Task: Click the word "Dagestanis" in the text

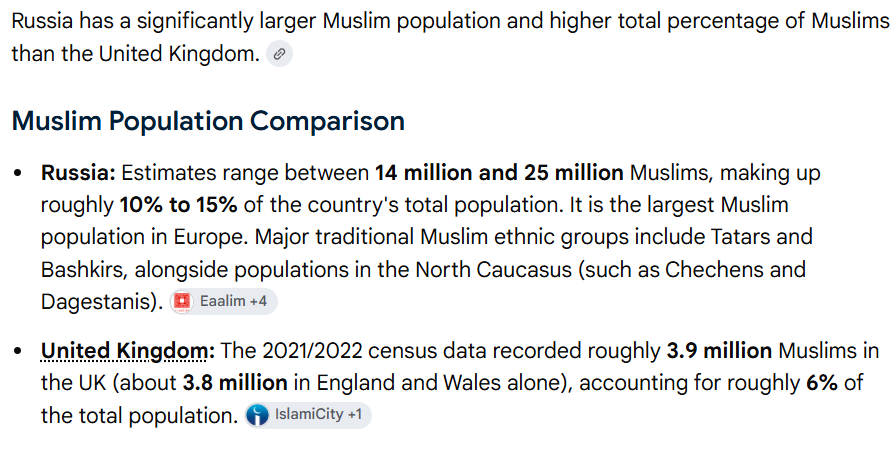Action: [x=102, y=302]
